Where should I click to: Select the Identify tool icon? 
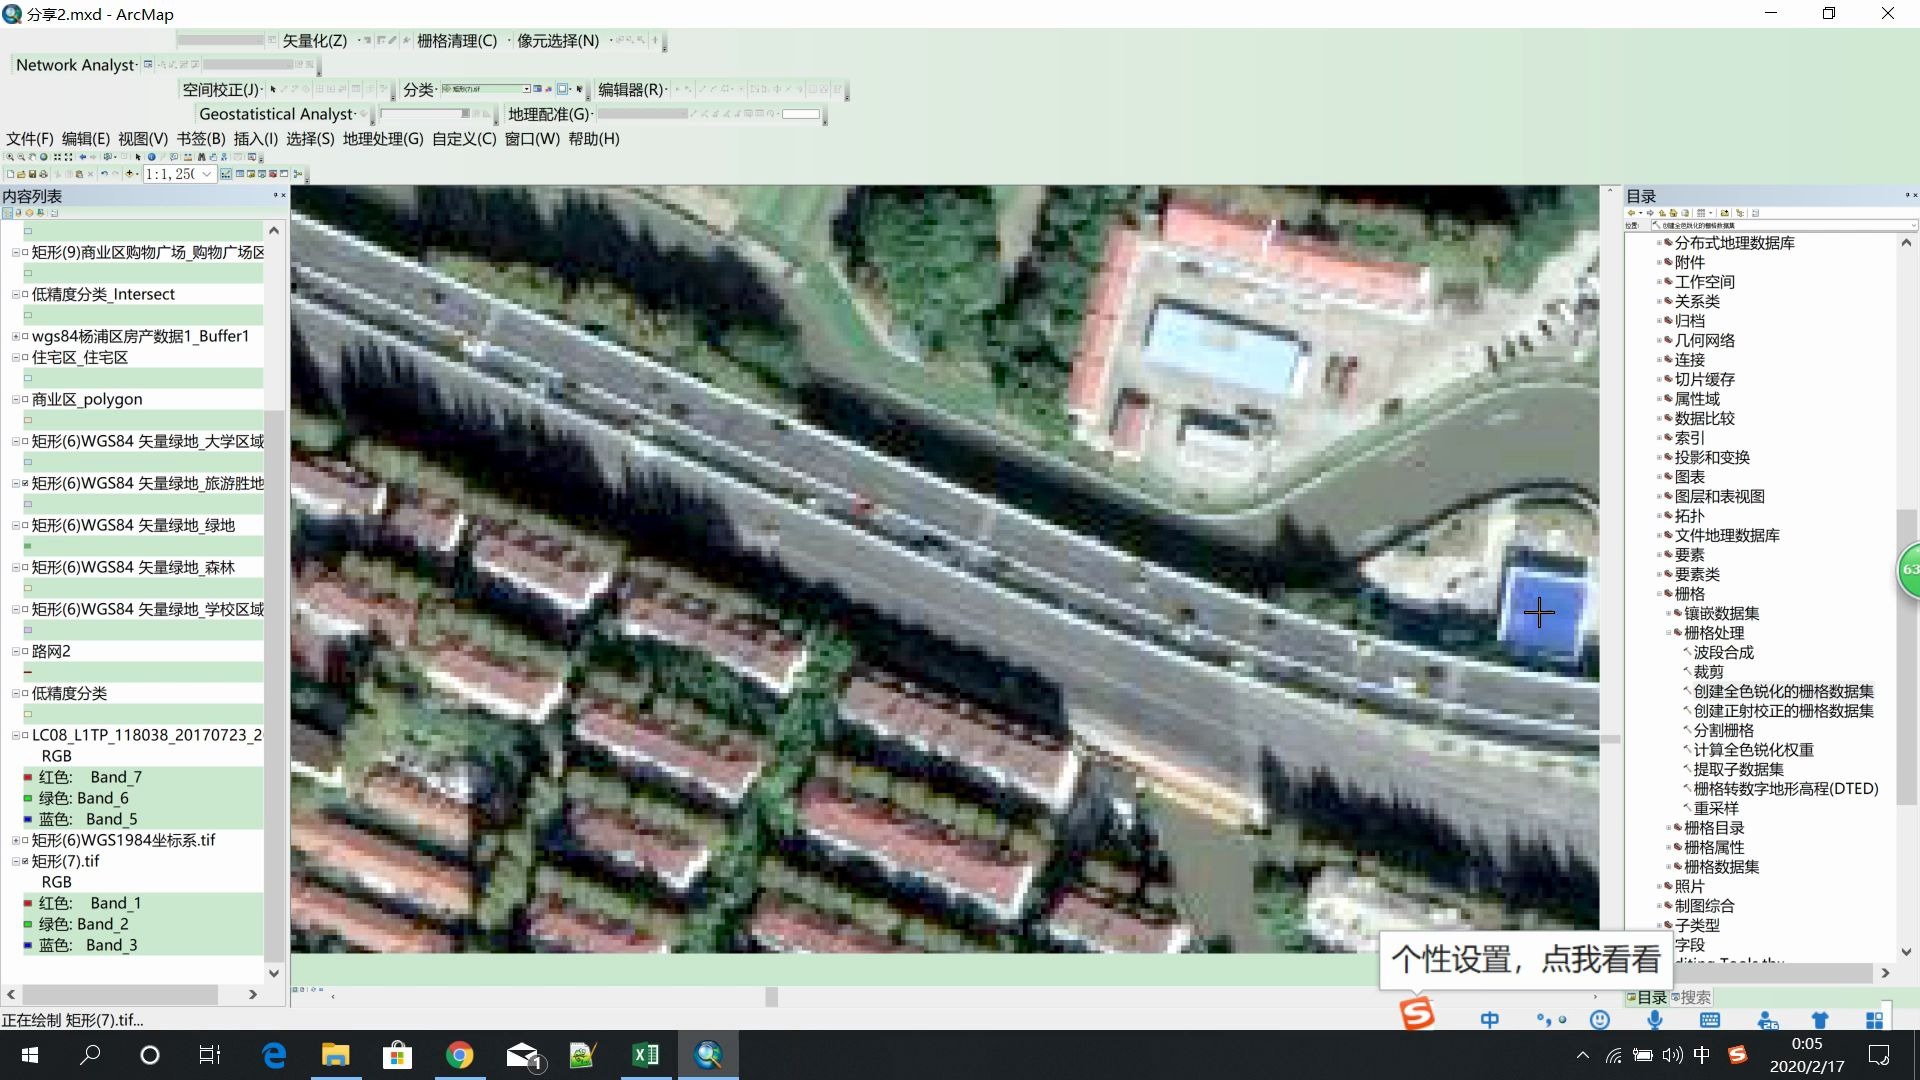152,157
